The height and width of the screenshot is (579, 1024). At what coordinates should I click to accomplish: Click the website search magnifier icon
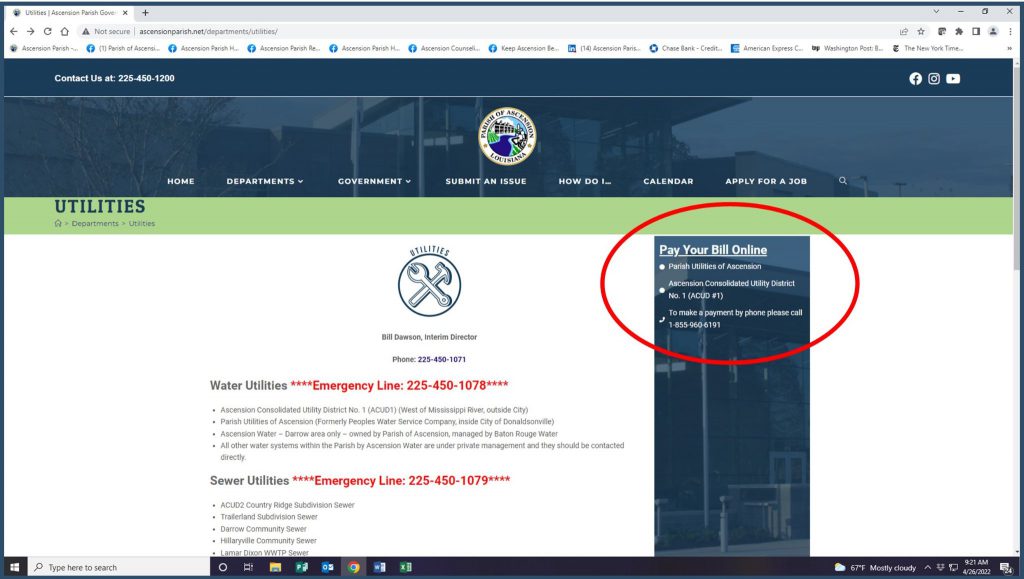click(x=843, y=181)
